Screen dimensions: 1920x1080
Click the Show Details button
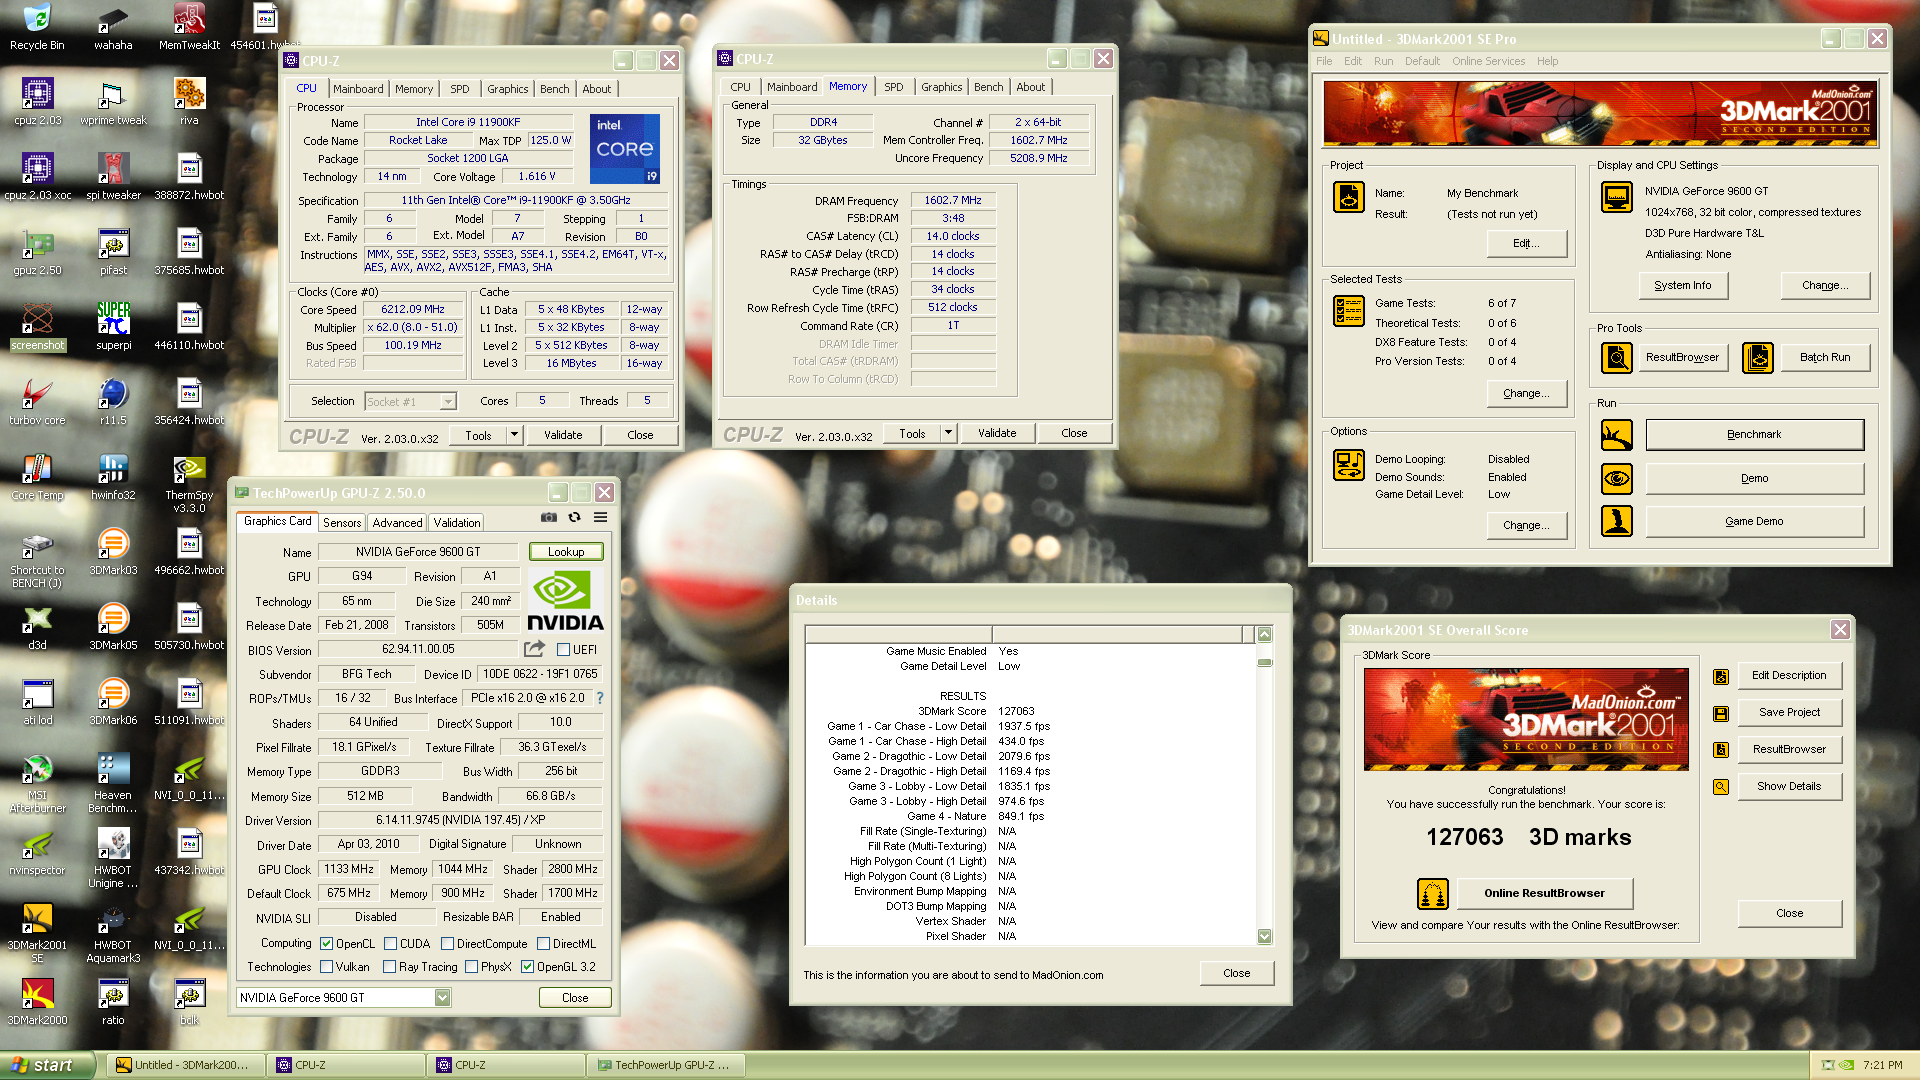[x=1789, y=786]
